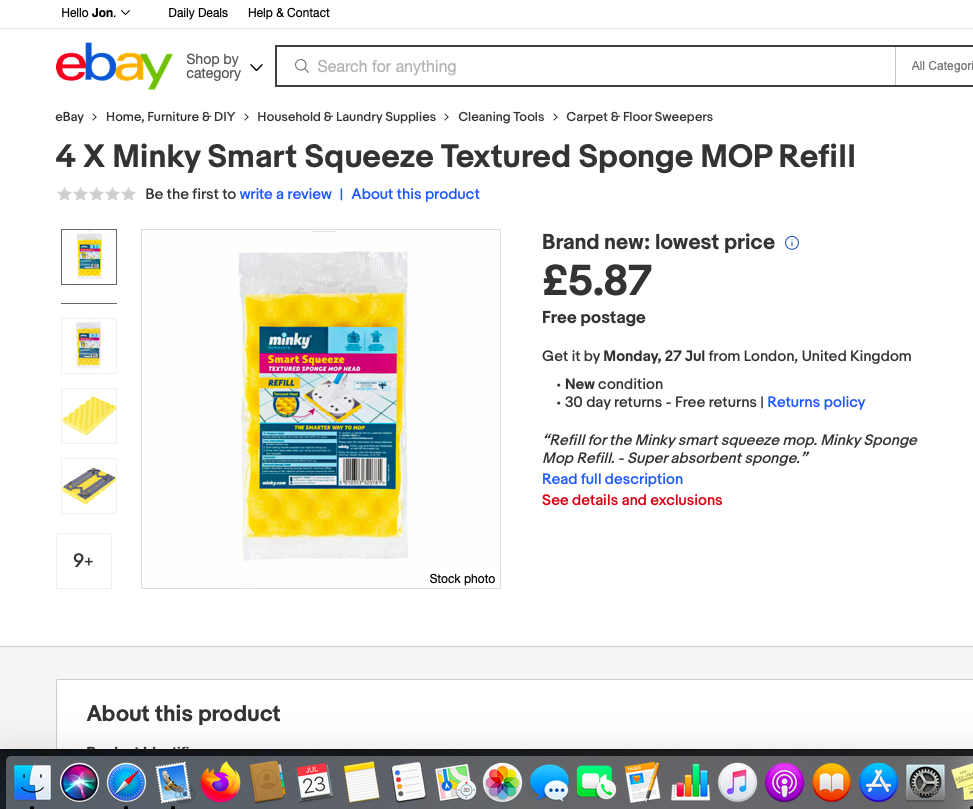Open the Calendar app showing July 23
Screen dimensions: 973x809
pos(314,783)
